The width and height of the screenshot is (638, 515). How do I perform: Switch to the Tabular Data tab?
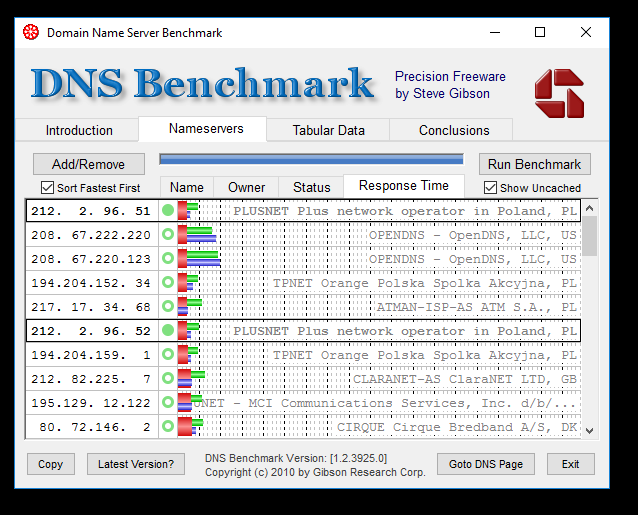pyautogui.click(x=328, y=130)
